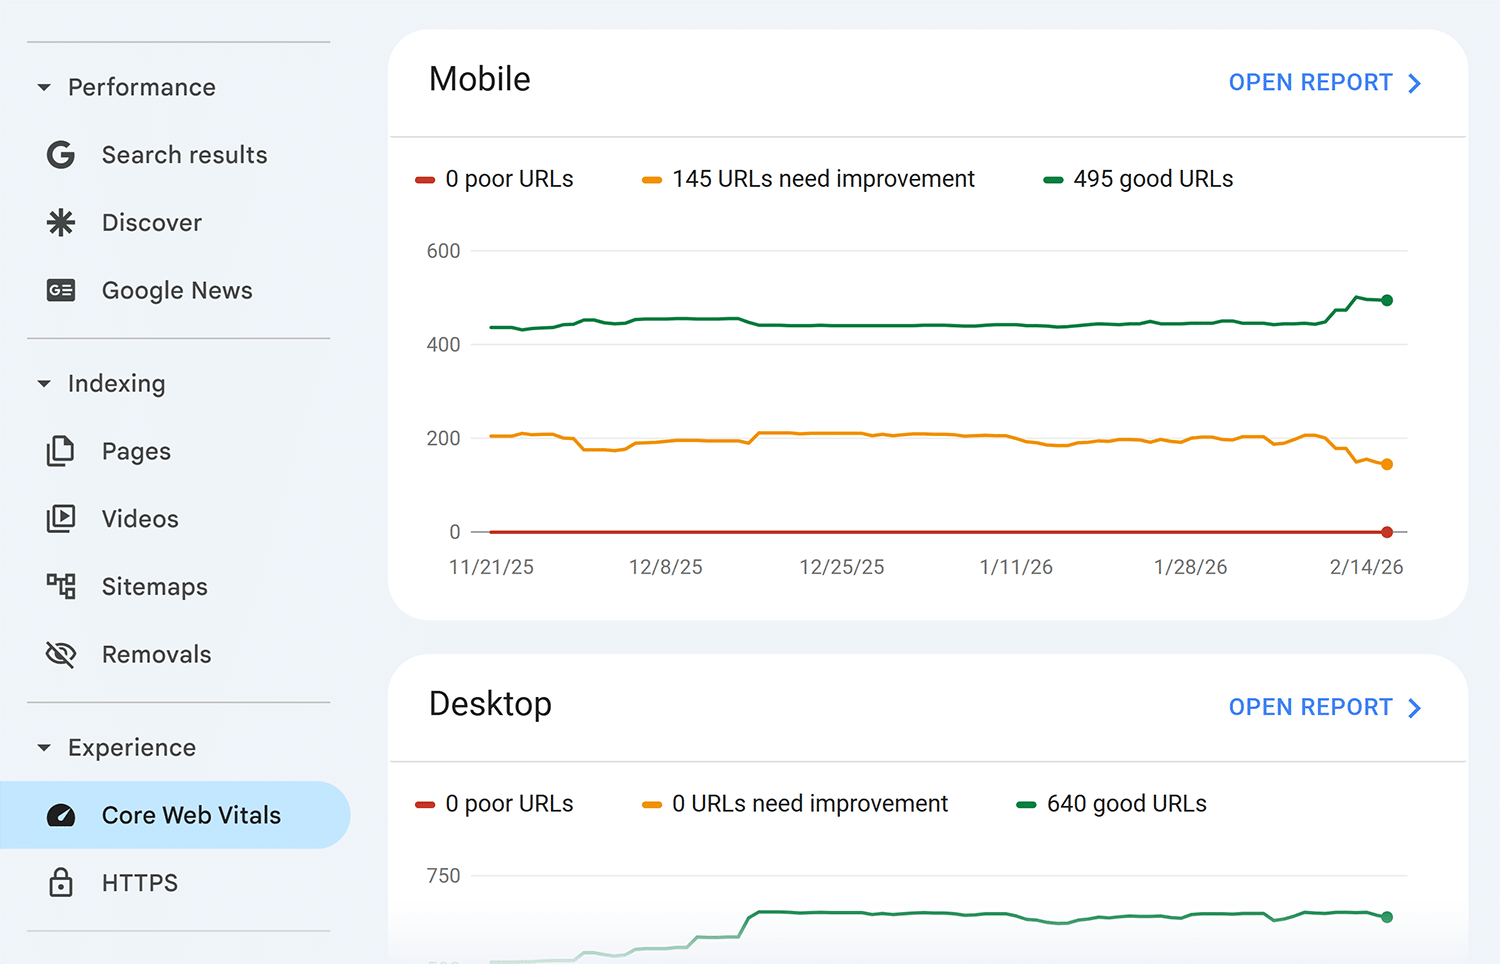Select Pages under Indexing
1500x964 pixels.
pyautogui.click(x=136, y=451)
